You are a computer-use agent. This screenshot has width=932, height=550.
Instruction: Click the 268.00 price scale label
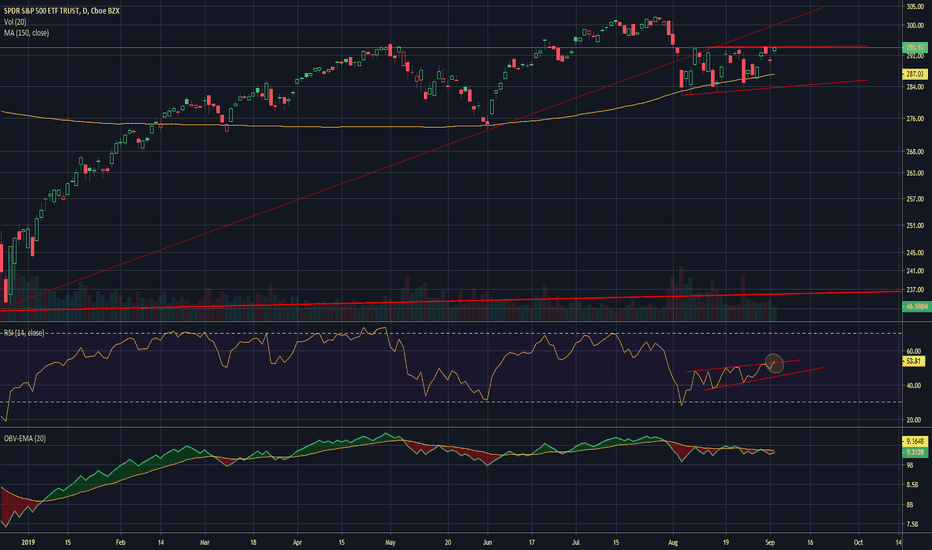[x=915, y=152]
